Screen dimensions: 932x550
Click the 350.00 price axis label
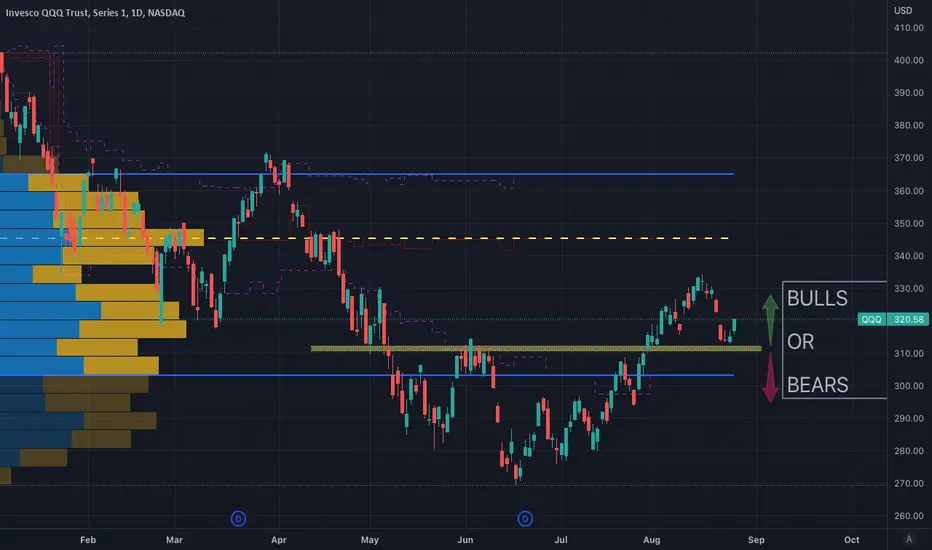click(x=909, y=224)
